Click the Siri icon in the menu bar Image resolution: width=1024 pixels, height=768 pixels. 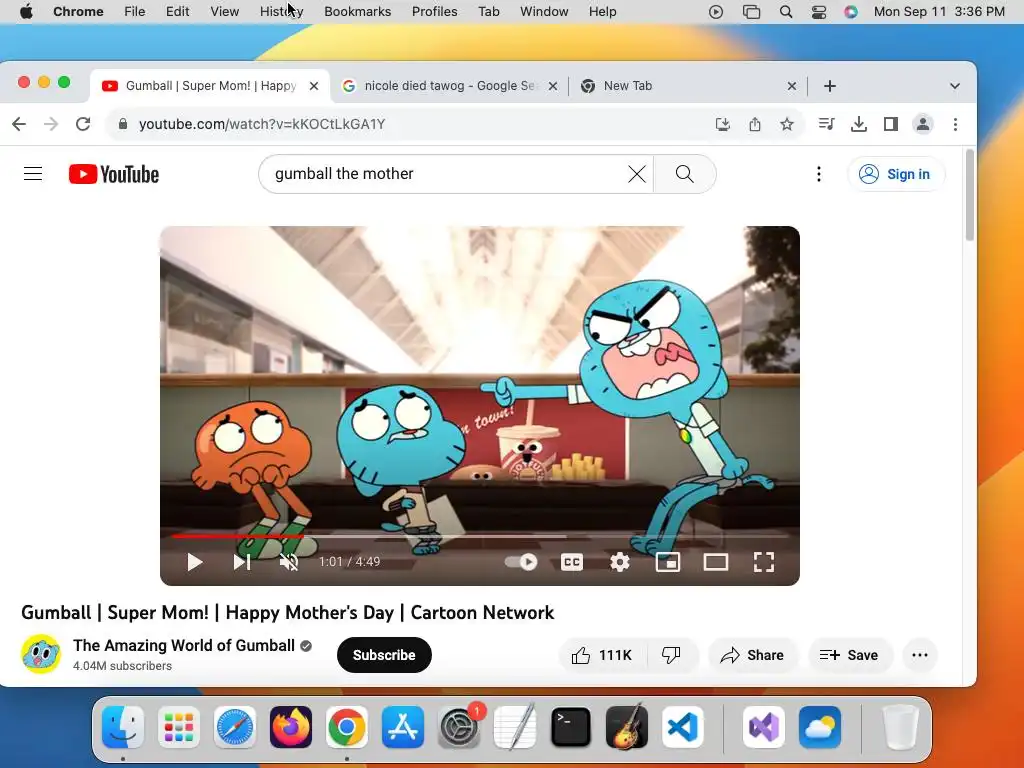coord(850,12)
